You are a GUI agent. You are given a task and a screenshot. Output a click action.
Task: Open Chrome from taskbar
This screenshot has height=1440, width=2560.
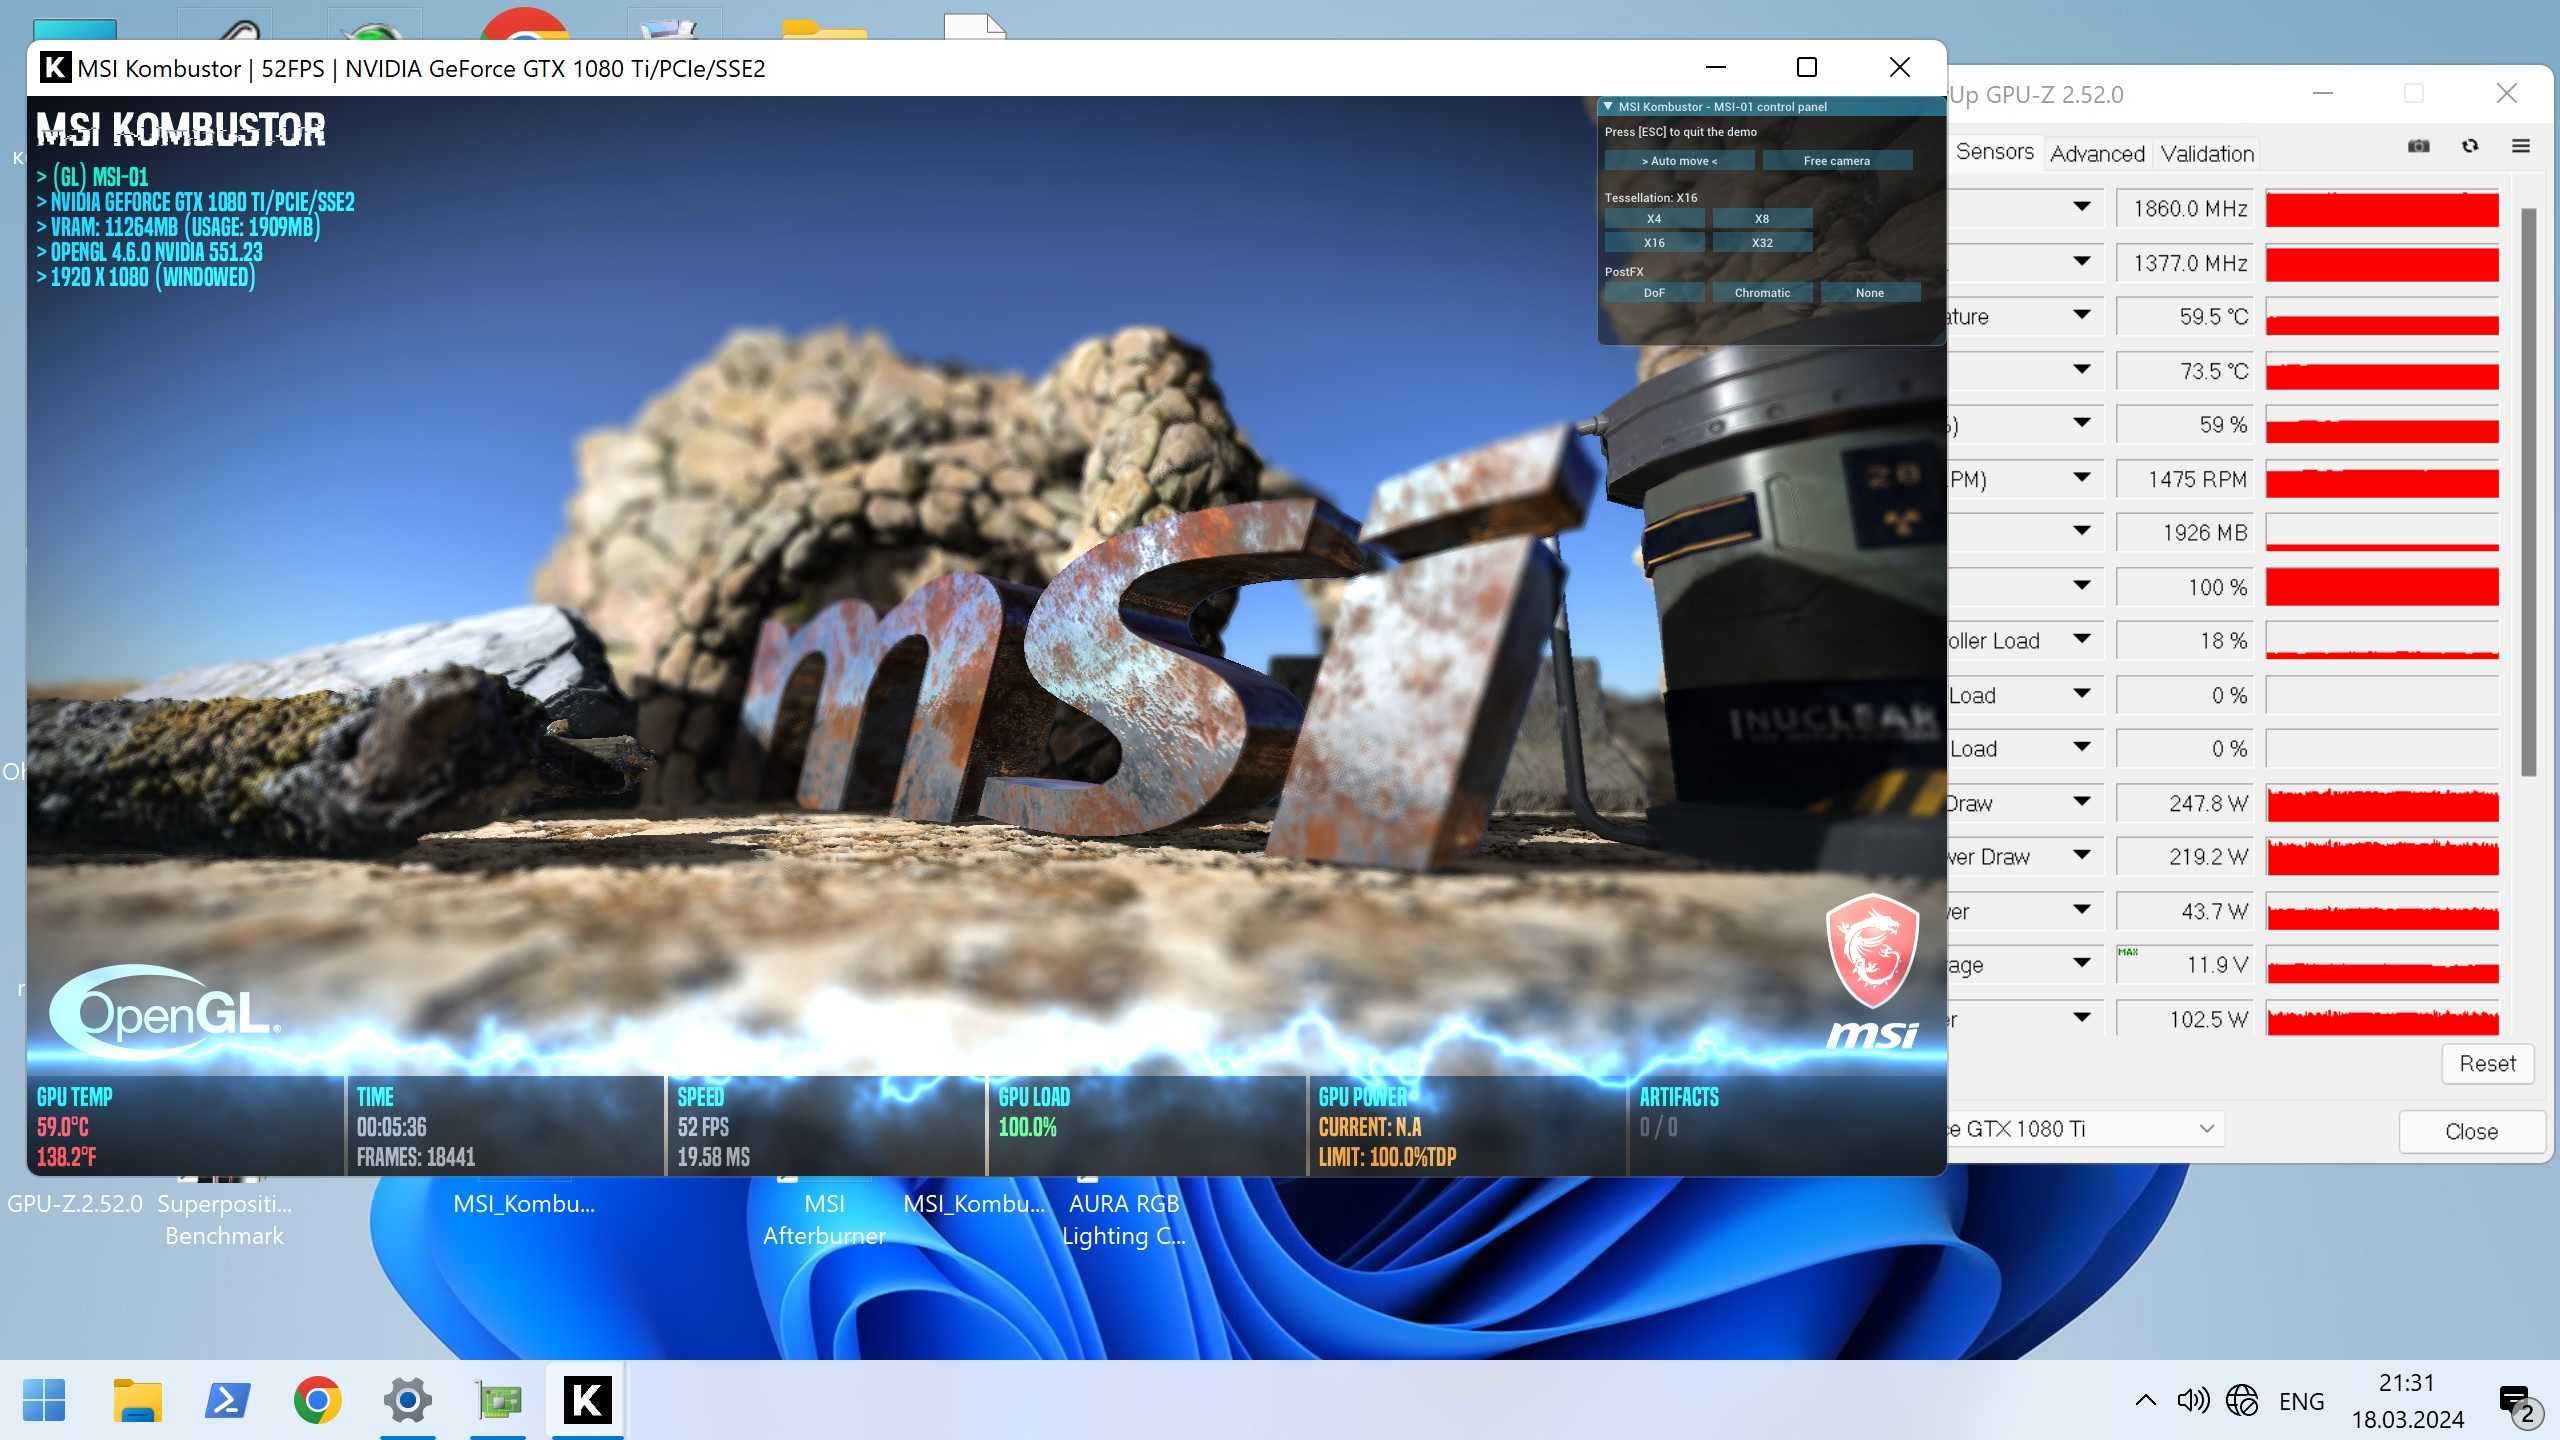tap(317, 1400)
